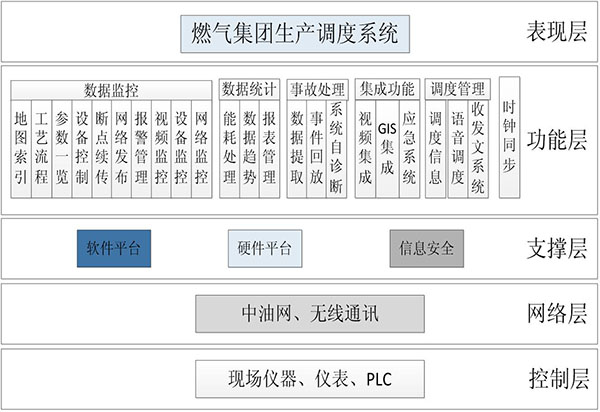Select the 参数一览 column box
The width and height of the screenshot is (600, 412).
click(x=61, y=149)
